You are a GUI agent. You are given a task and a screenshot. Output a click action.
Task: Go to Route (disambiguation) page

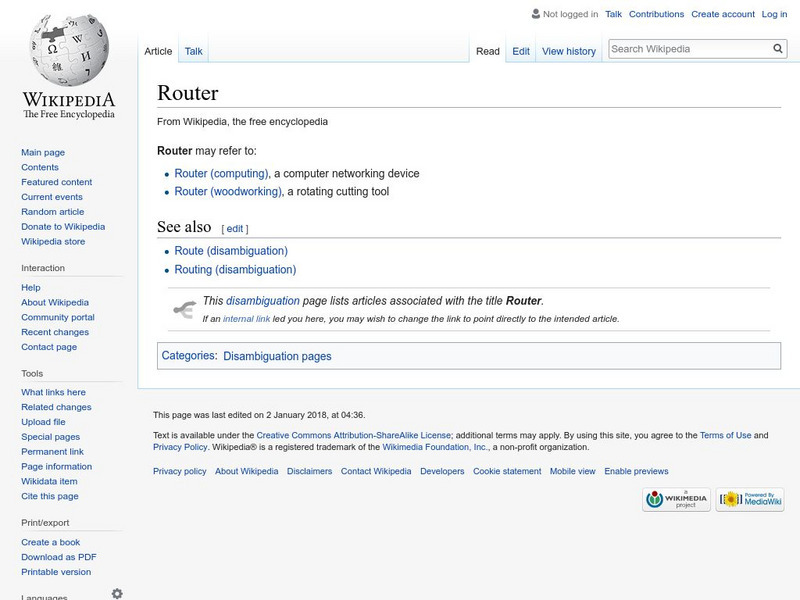(231, 251)
